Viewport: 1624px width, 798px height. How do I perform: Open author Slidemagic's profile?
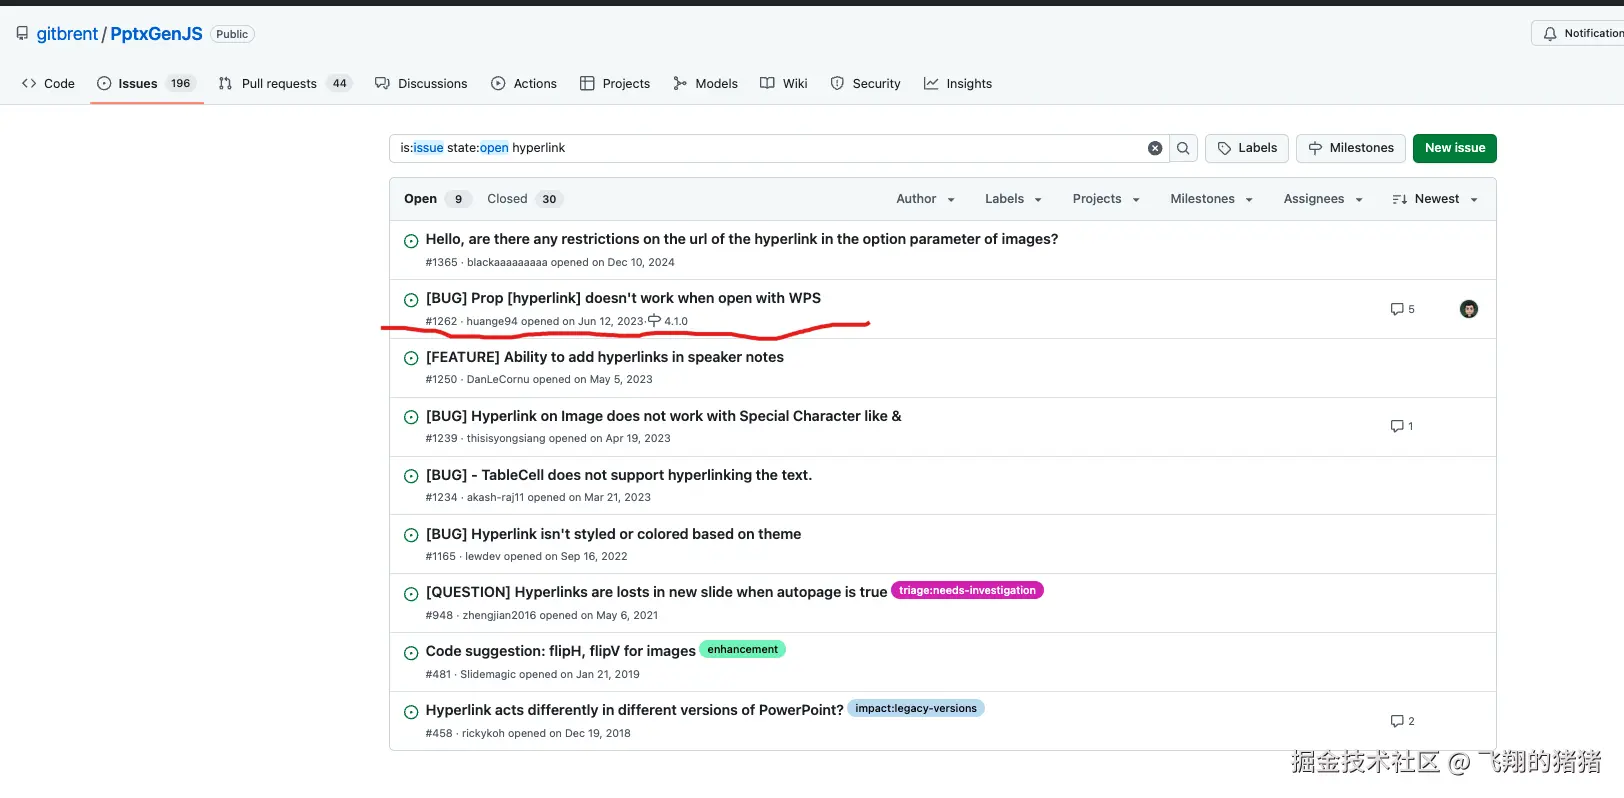point(488,674)
